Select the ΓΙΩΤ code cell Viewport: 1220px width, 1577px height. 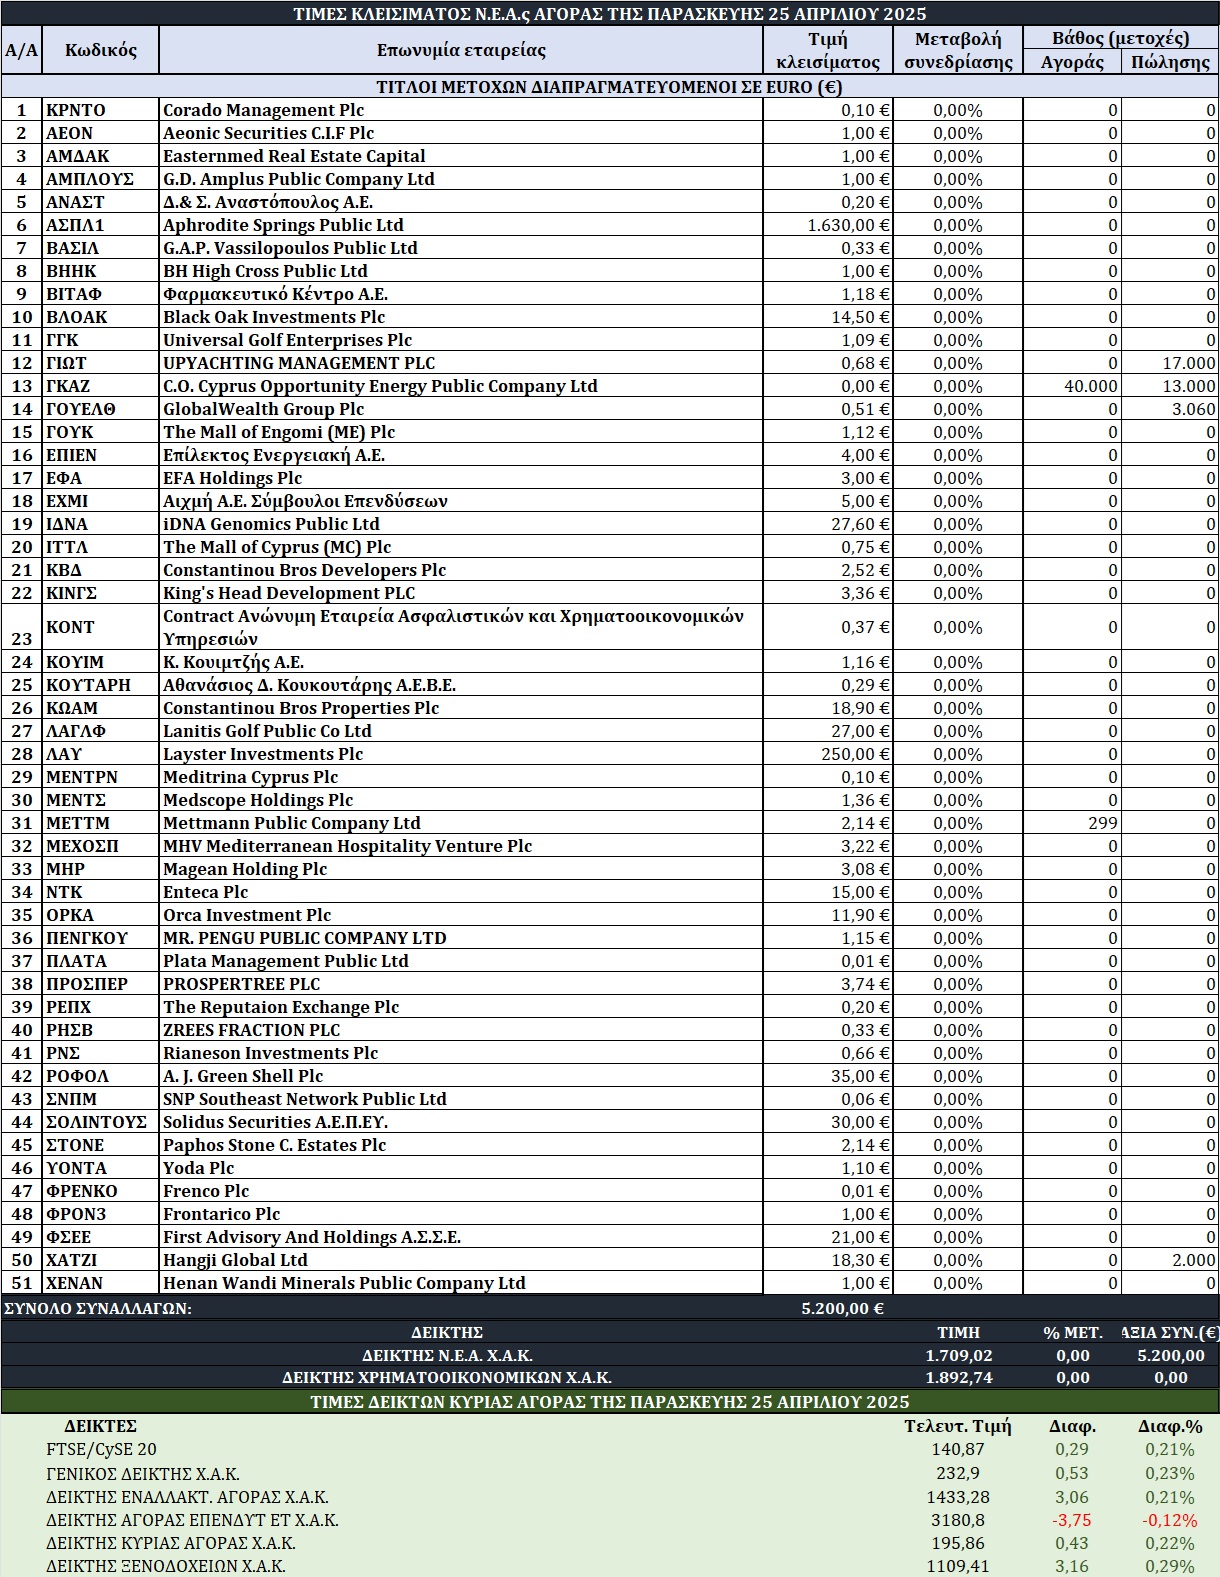101,363
